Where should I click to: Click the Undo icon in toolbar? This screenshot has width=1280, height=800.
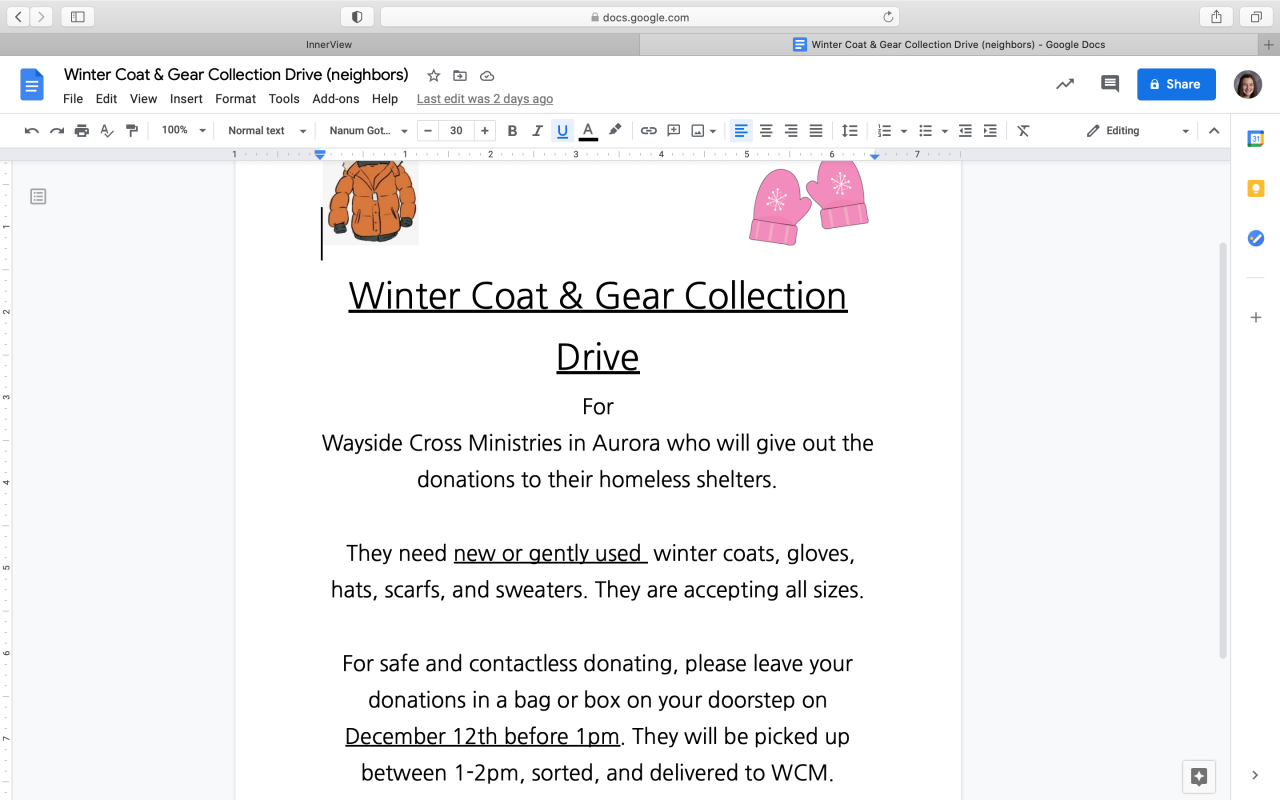click(x=32, y=131)
